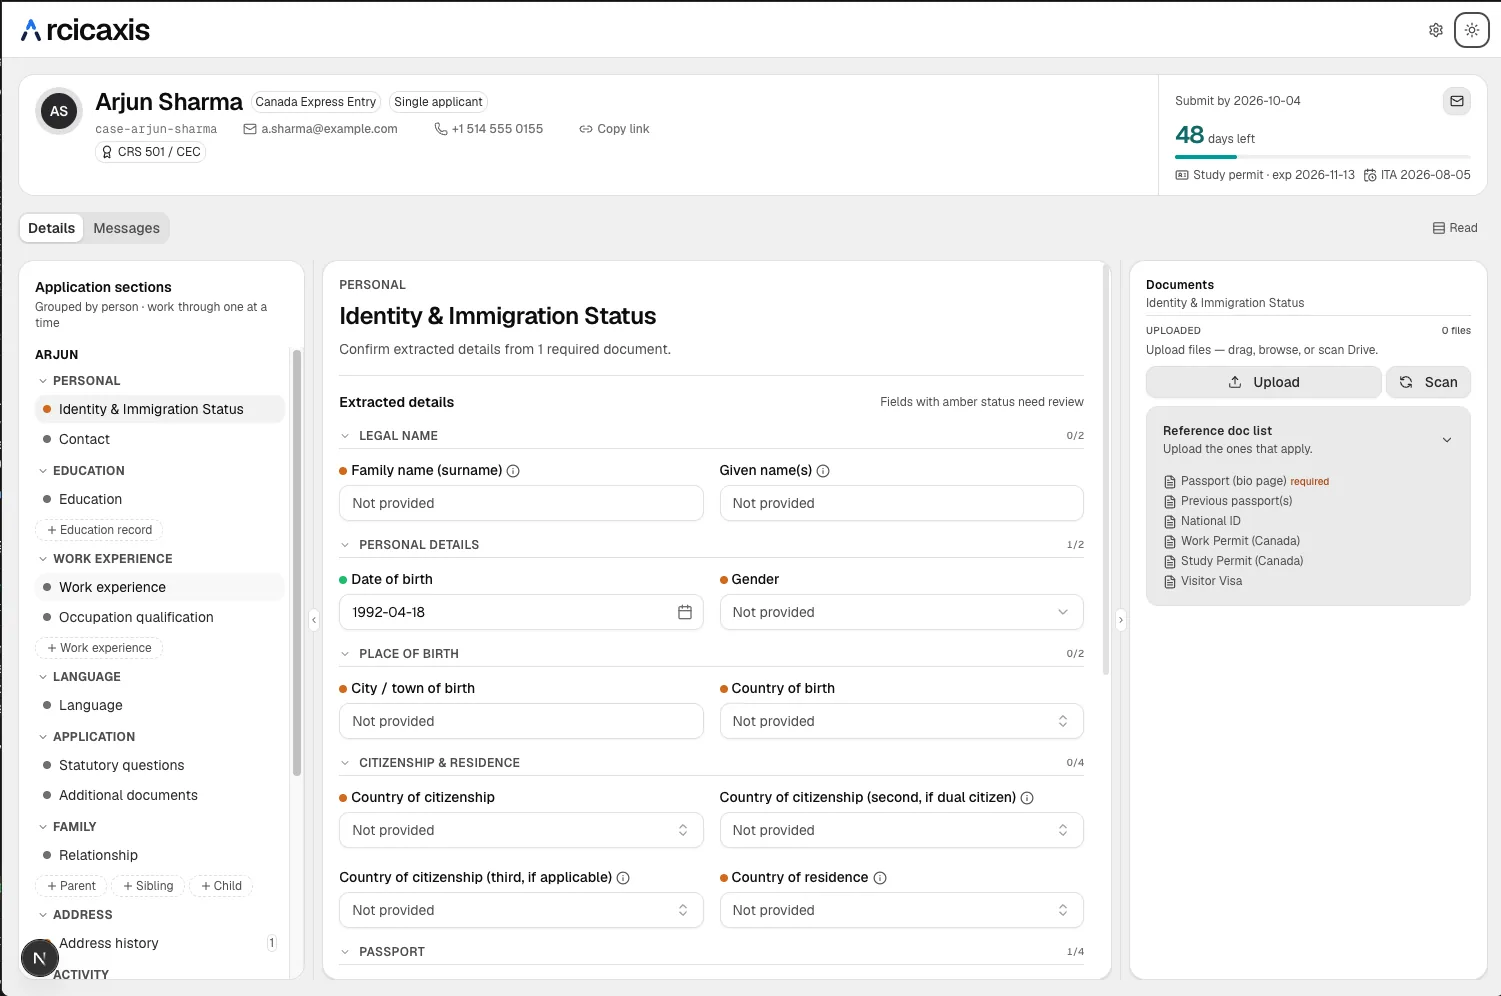Viewport: 1501px width, 996px height.
Task: Open the Country of birth combo box
Action: pyautogui.click(x=901, y=721)
